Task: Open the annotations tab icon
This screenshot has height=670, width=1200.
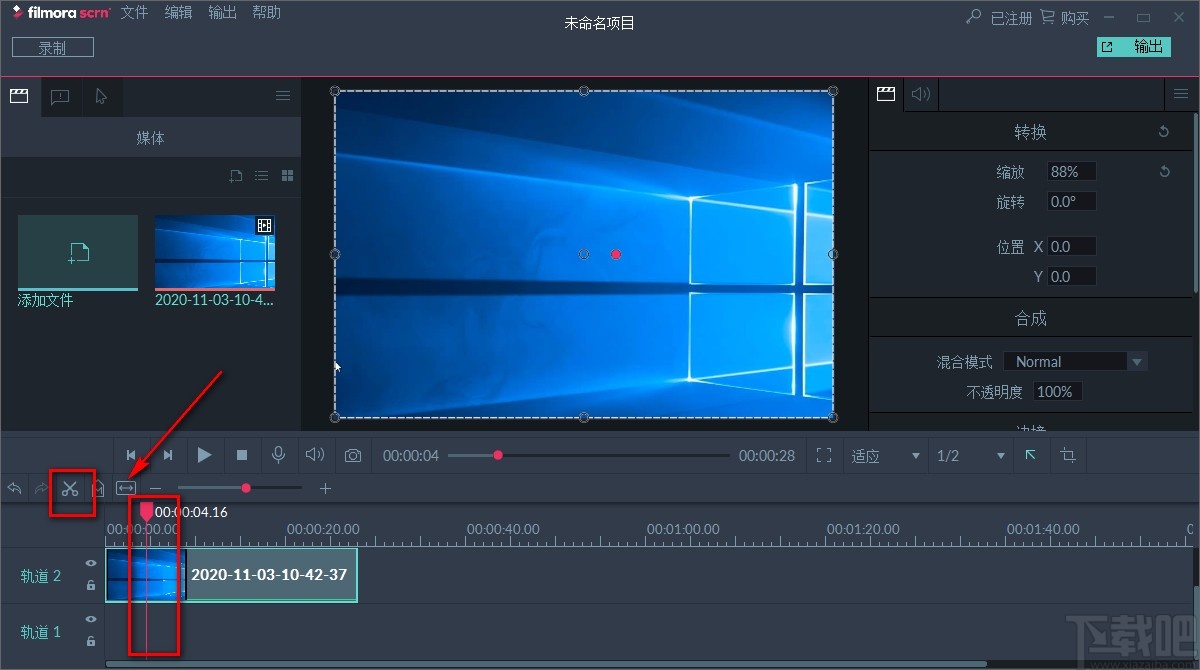Action: pos(60,96)
